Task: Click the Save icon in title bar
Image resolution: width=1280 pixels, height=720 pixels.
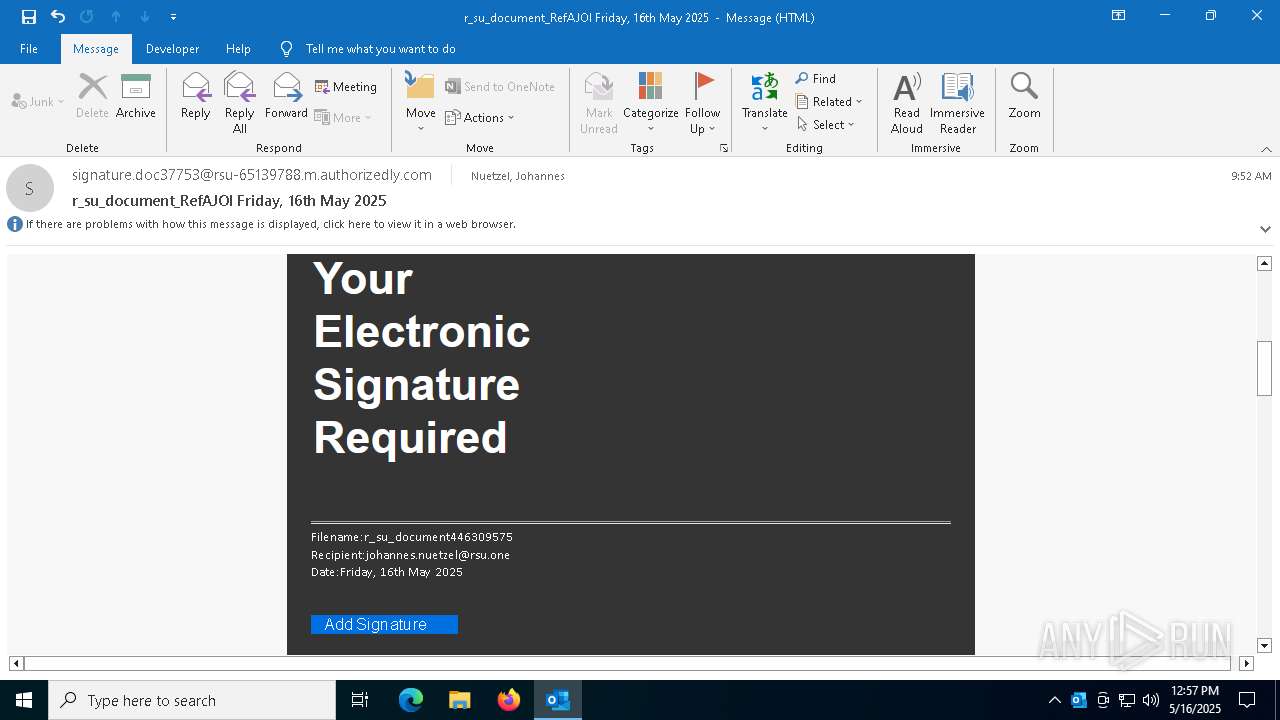Action: pos(29,17)
